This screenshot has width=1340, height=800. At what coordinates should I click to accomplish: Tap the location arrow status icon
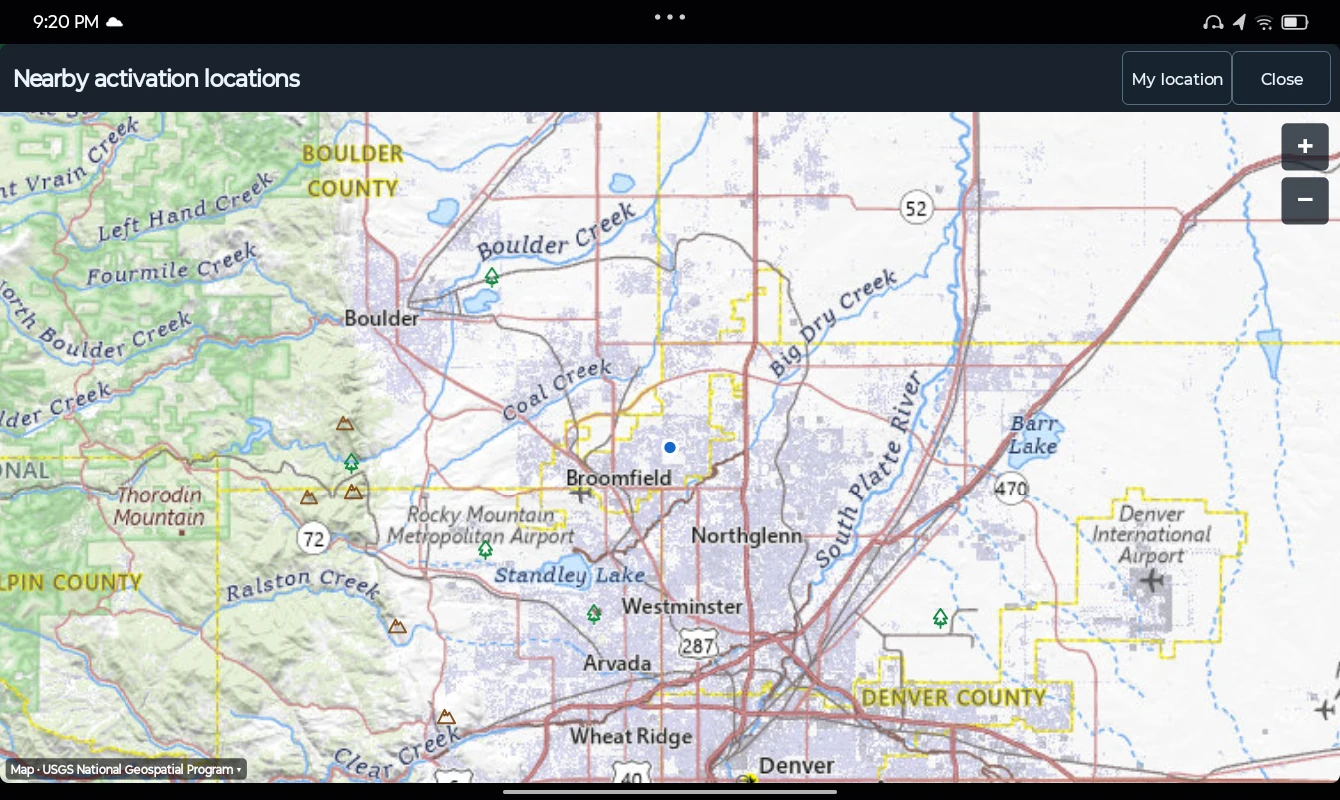pos(1240,22)
